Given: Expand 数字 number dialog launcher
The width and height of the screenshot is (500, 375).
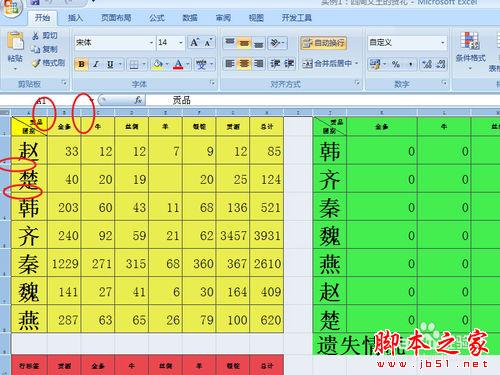Looking at the screenshot, I should [x=444, y=83].
